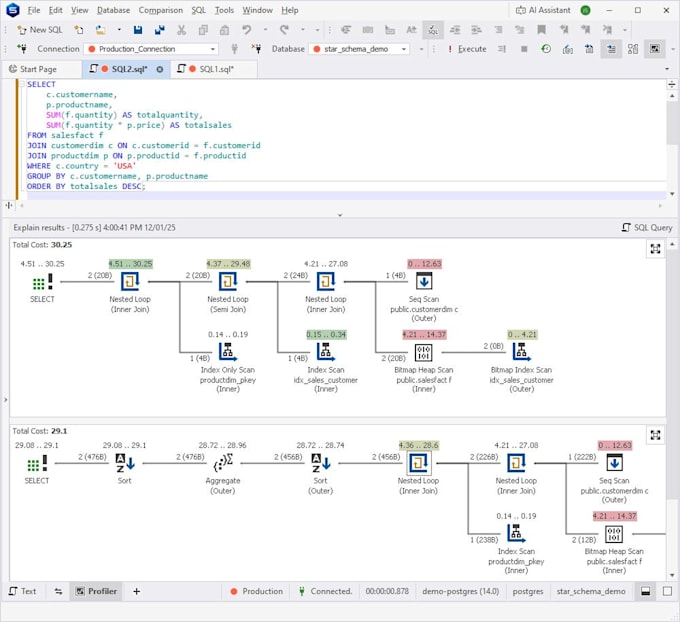This screenshot has width=680, height=622.
Task: Click the 0 .. 12.63 cost label, first plan
Action: tap(424, 264)
